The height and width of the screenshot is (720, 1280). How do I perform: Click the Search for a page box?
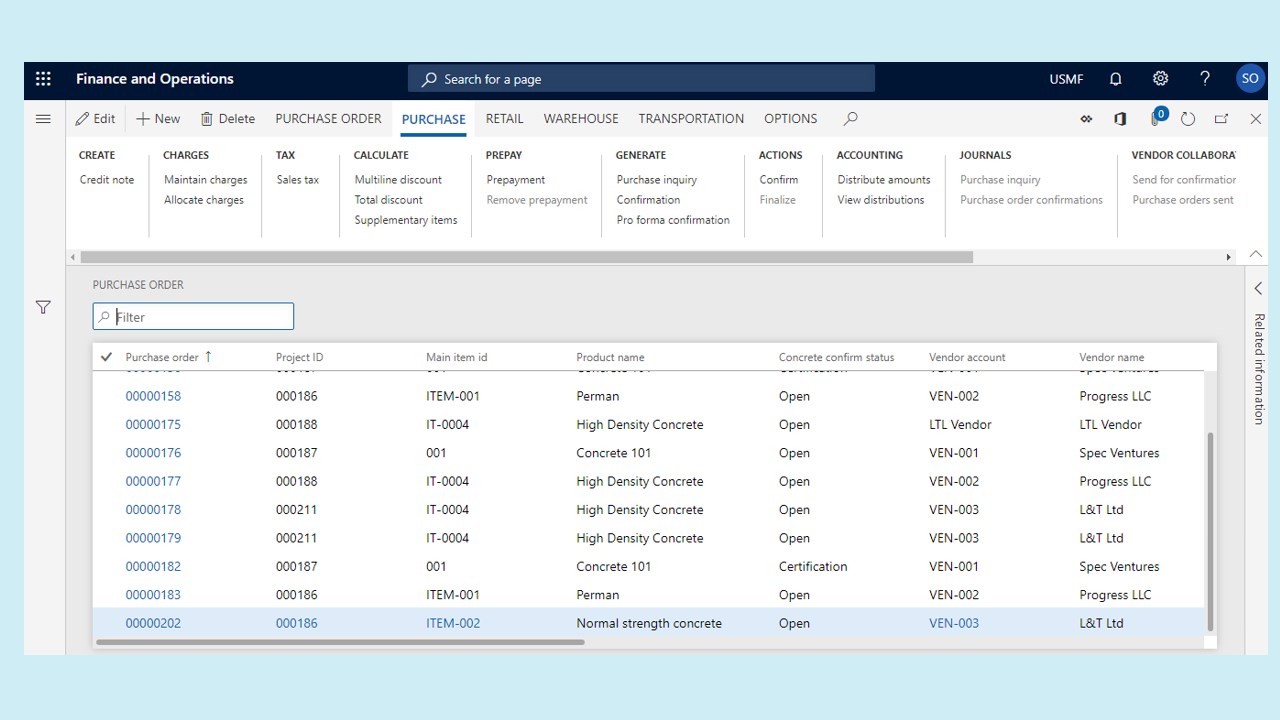coord(641,79)
